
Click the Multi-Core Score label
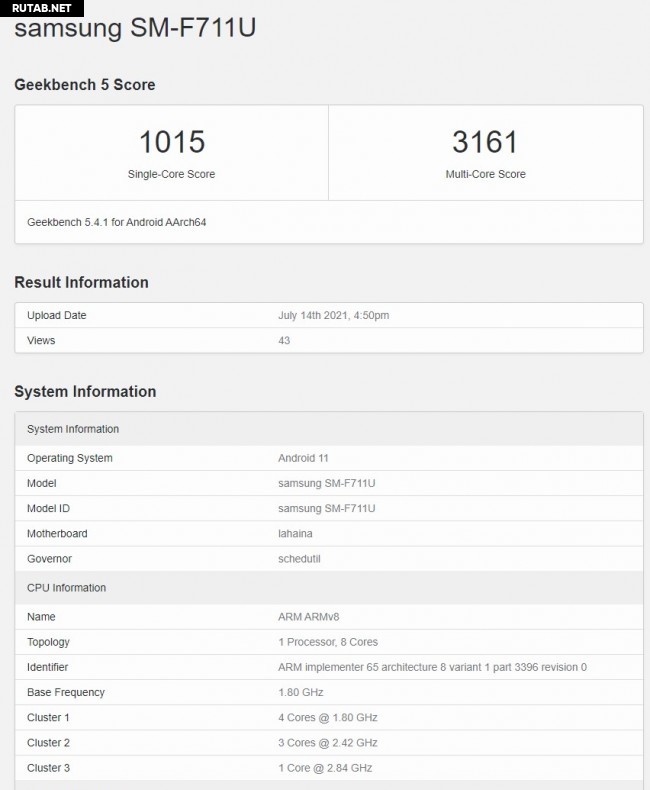[485, 174]
